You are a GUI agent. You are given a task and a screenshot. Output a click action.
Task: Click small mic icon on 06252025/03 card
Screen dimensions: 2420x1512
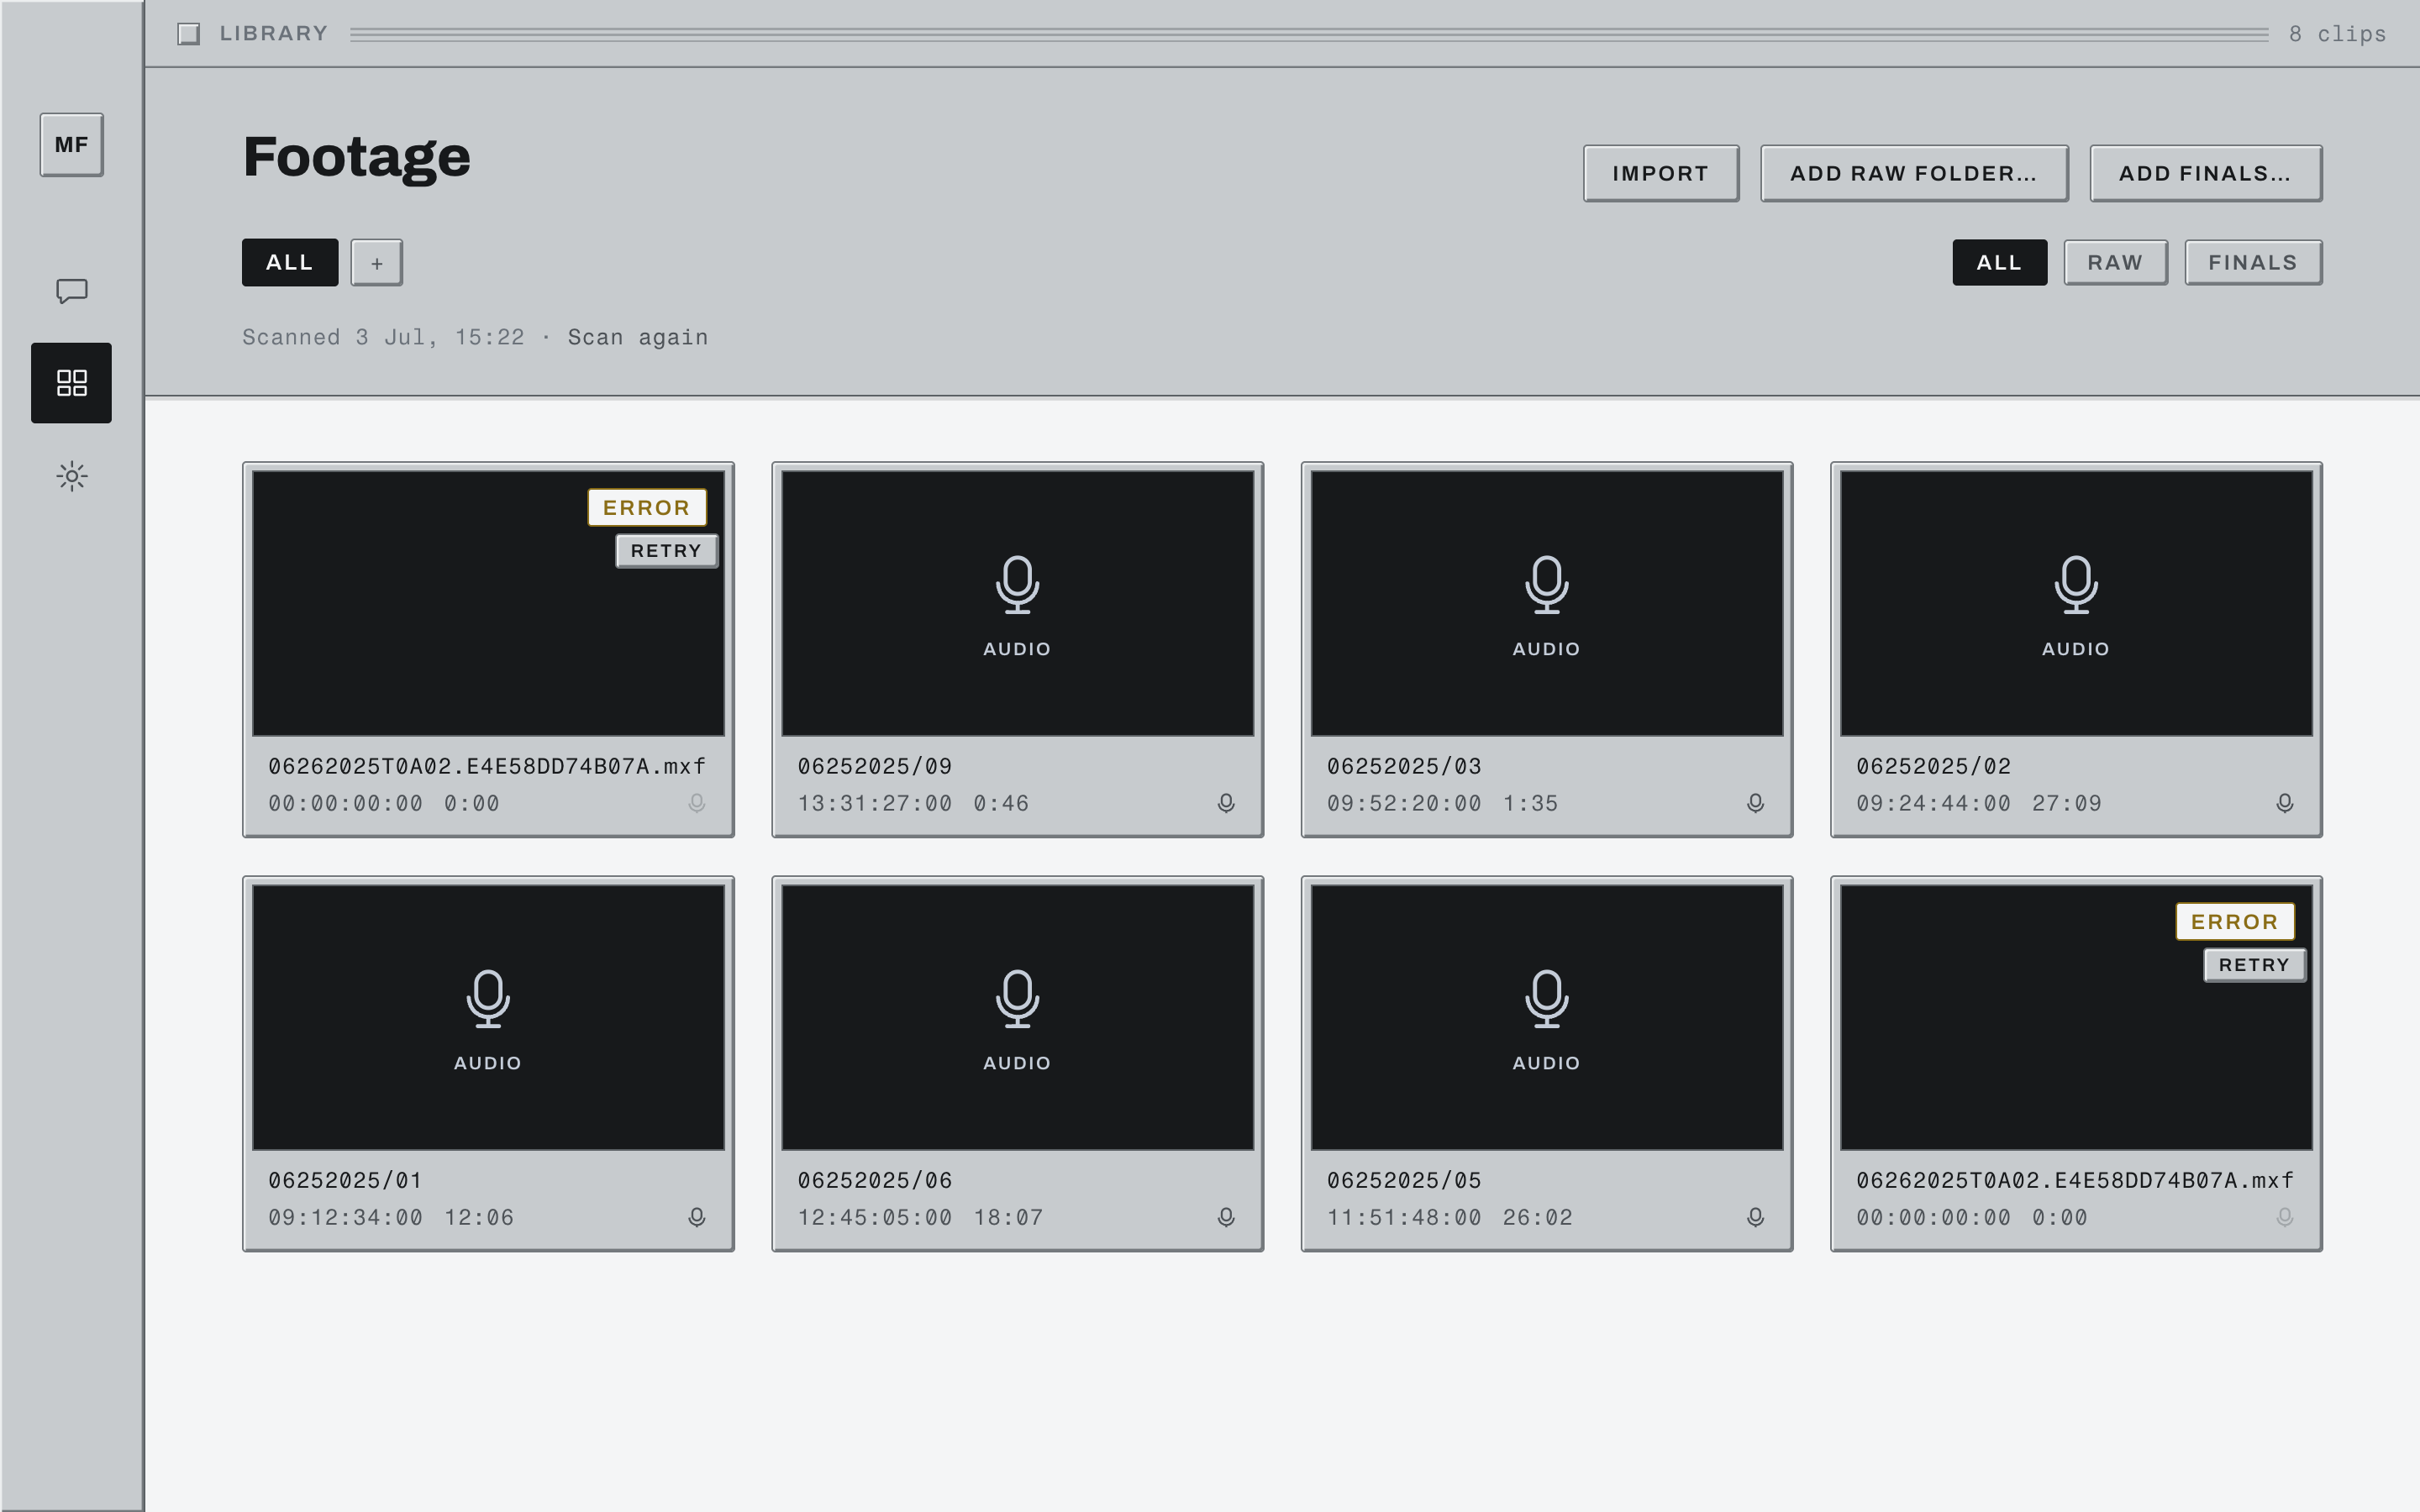[x=1755, y=803]
